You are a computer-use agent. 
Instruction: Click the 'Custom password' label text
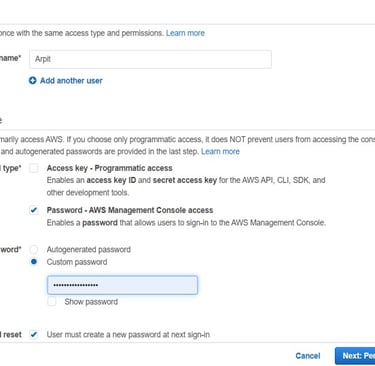click(x=77, y=262)
